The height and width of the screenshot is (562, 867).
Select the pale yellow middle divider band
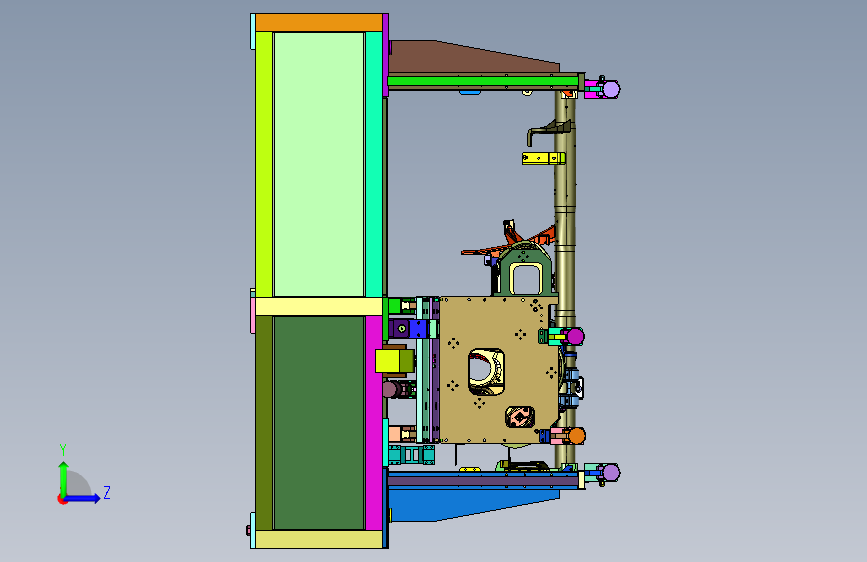tap(319, 306)
